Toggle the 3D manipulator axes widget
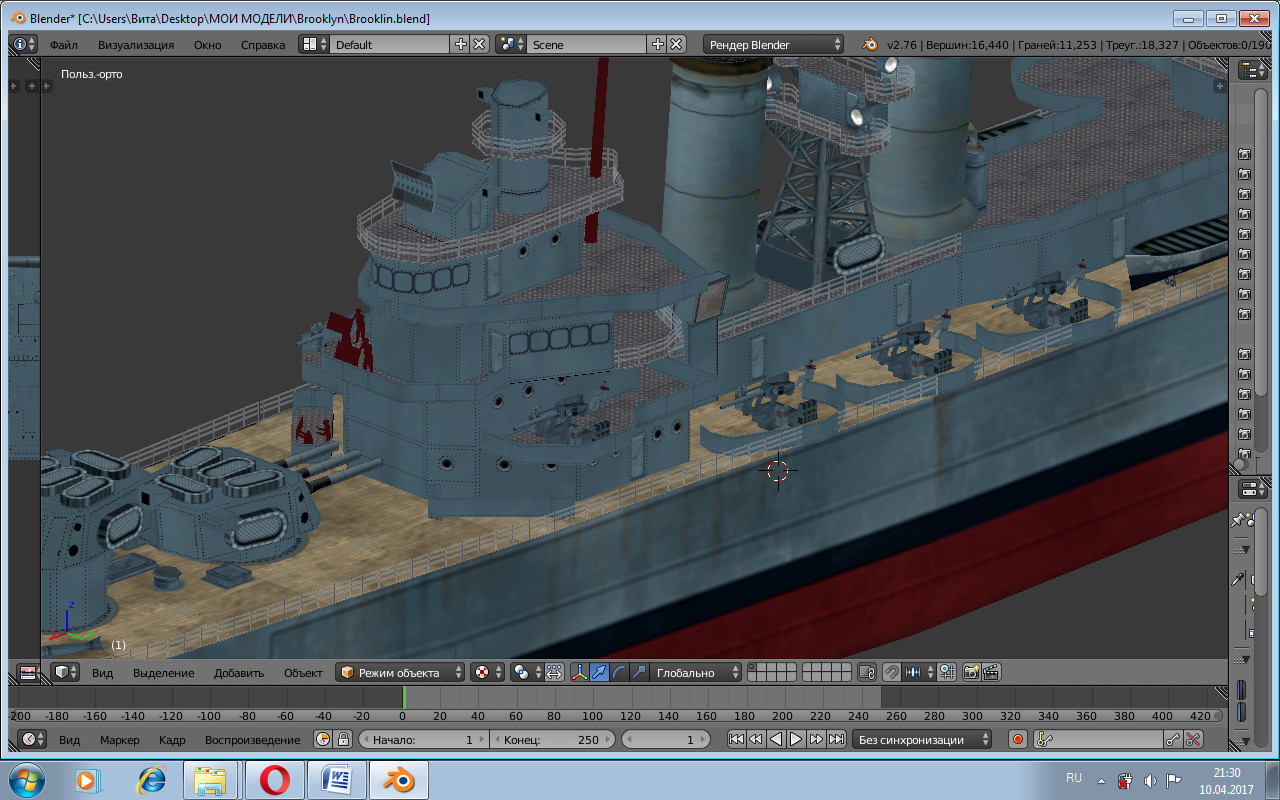Screen dimensions: 1280x800 click(579, 673)
